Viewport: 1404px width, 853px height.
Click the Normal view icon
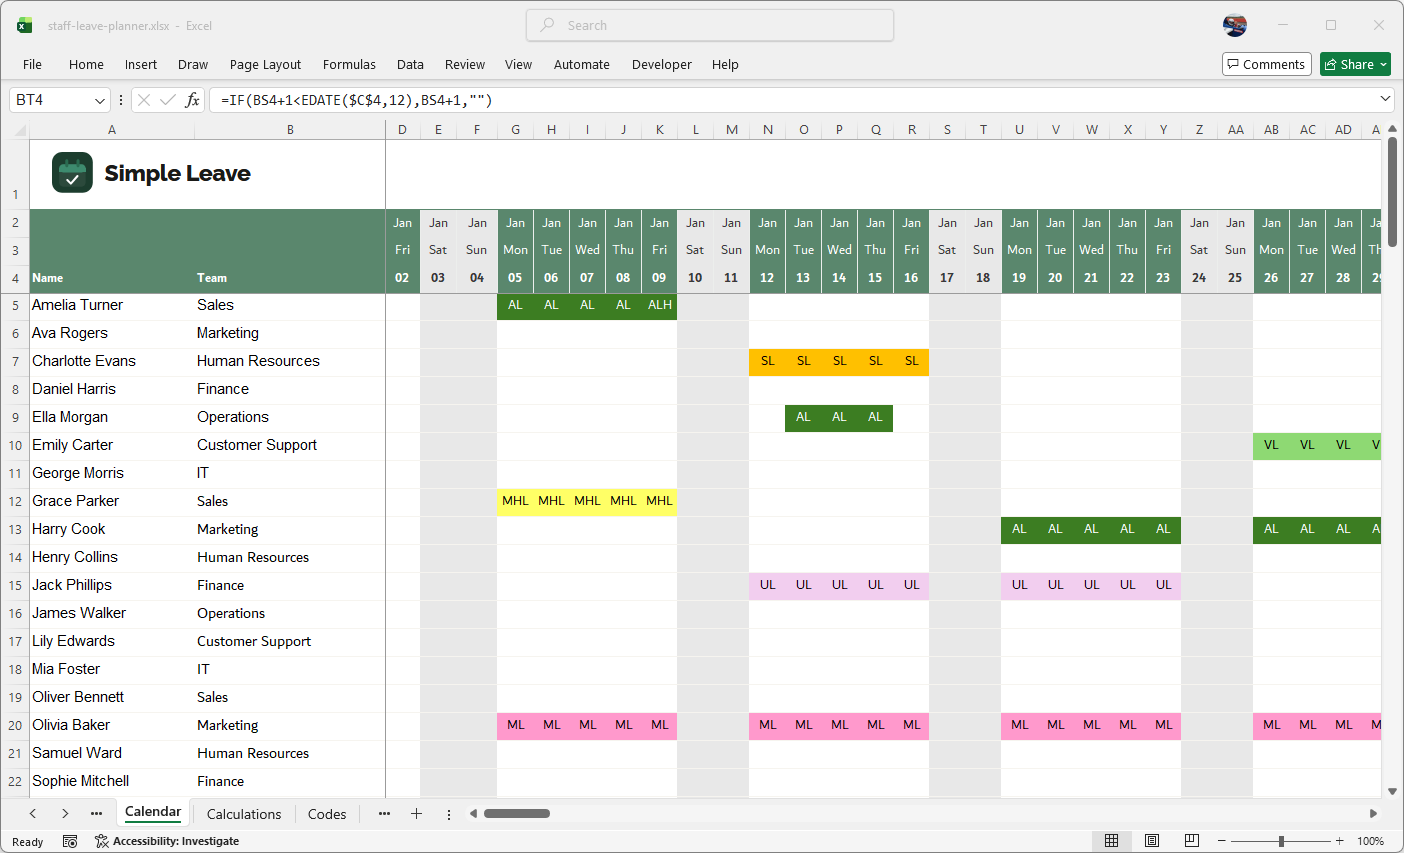click(1113, 841)
